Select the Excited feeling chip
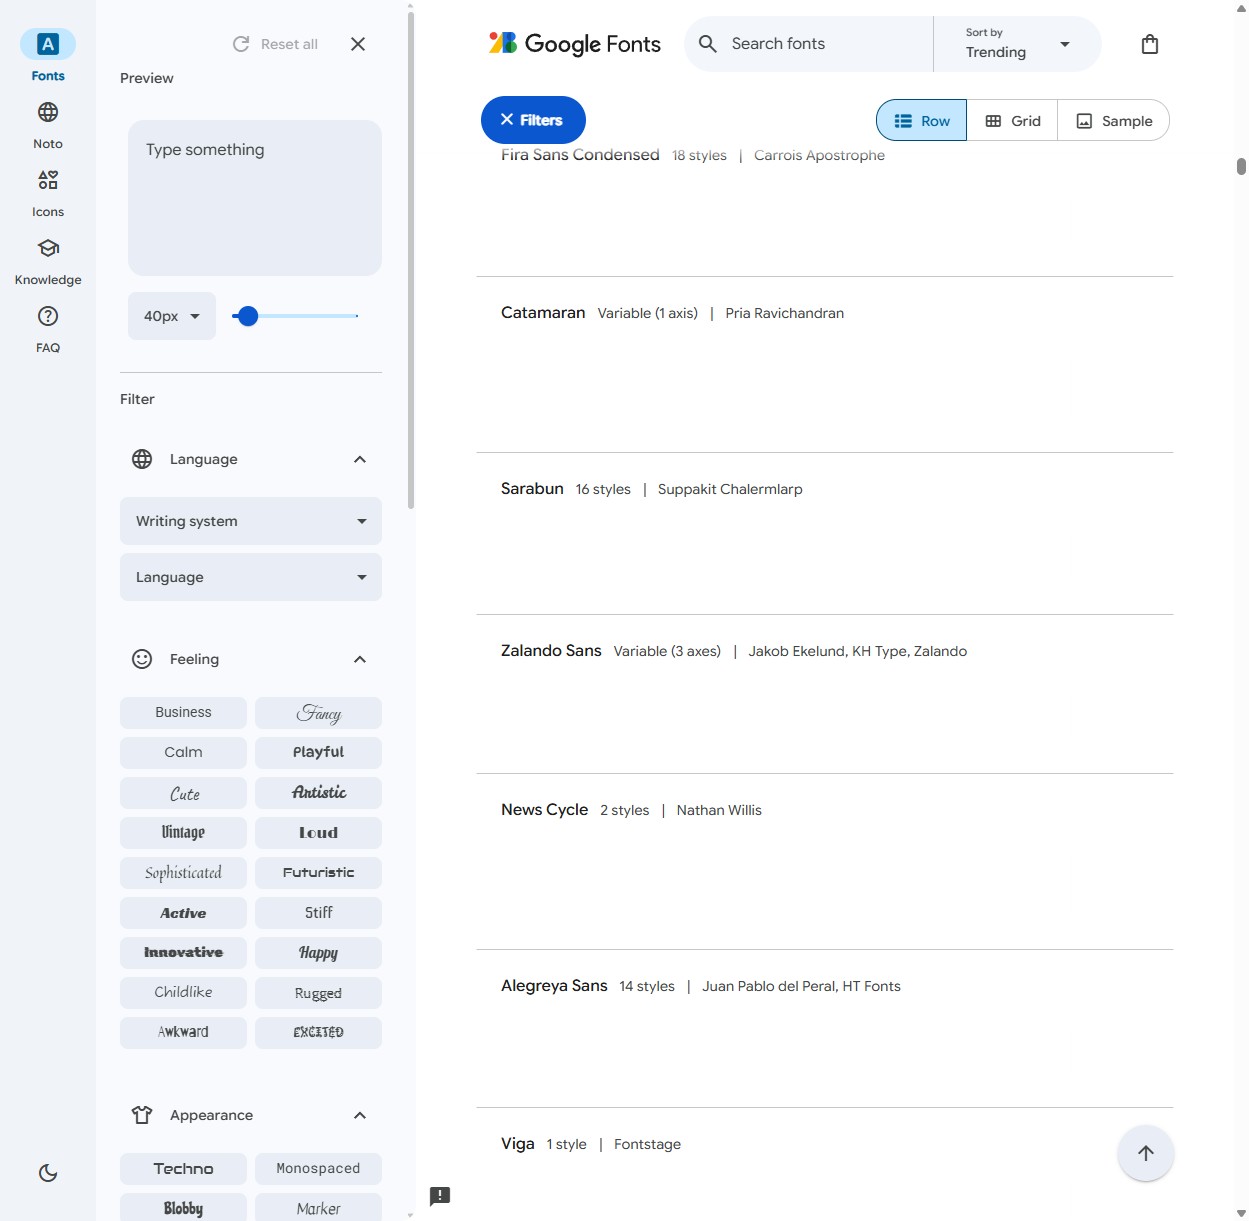This screenshot has height=1221, width=1249. tap(318, 1033)
